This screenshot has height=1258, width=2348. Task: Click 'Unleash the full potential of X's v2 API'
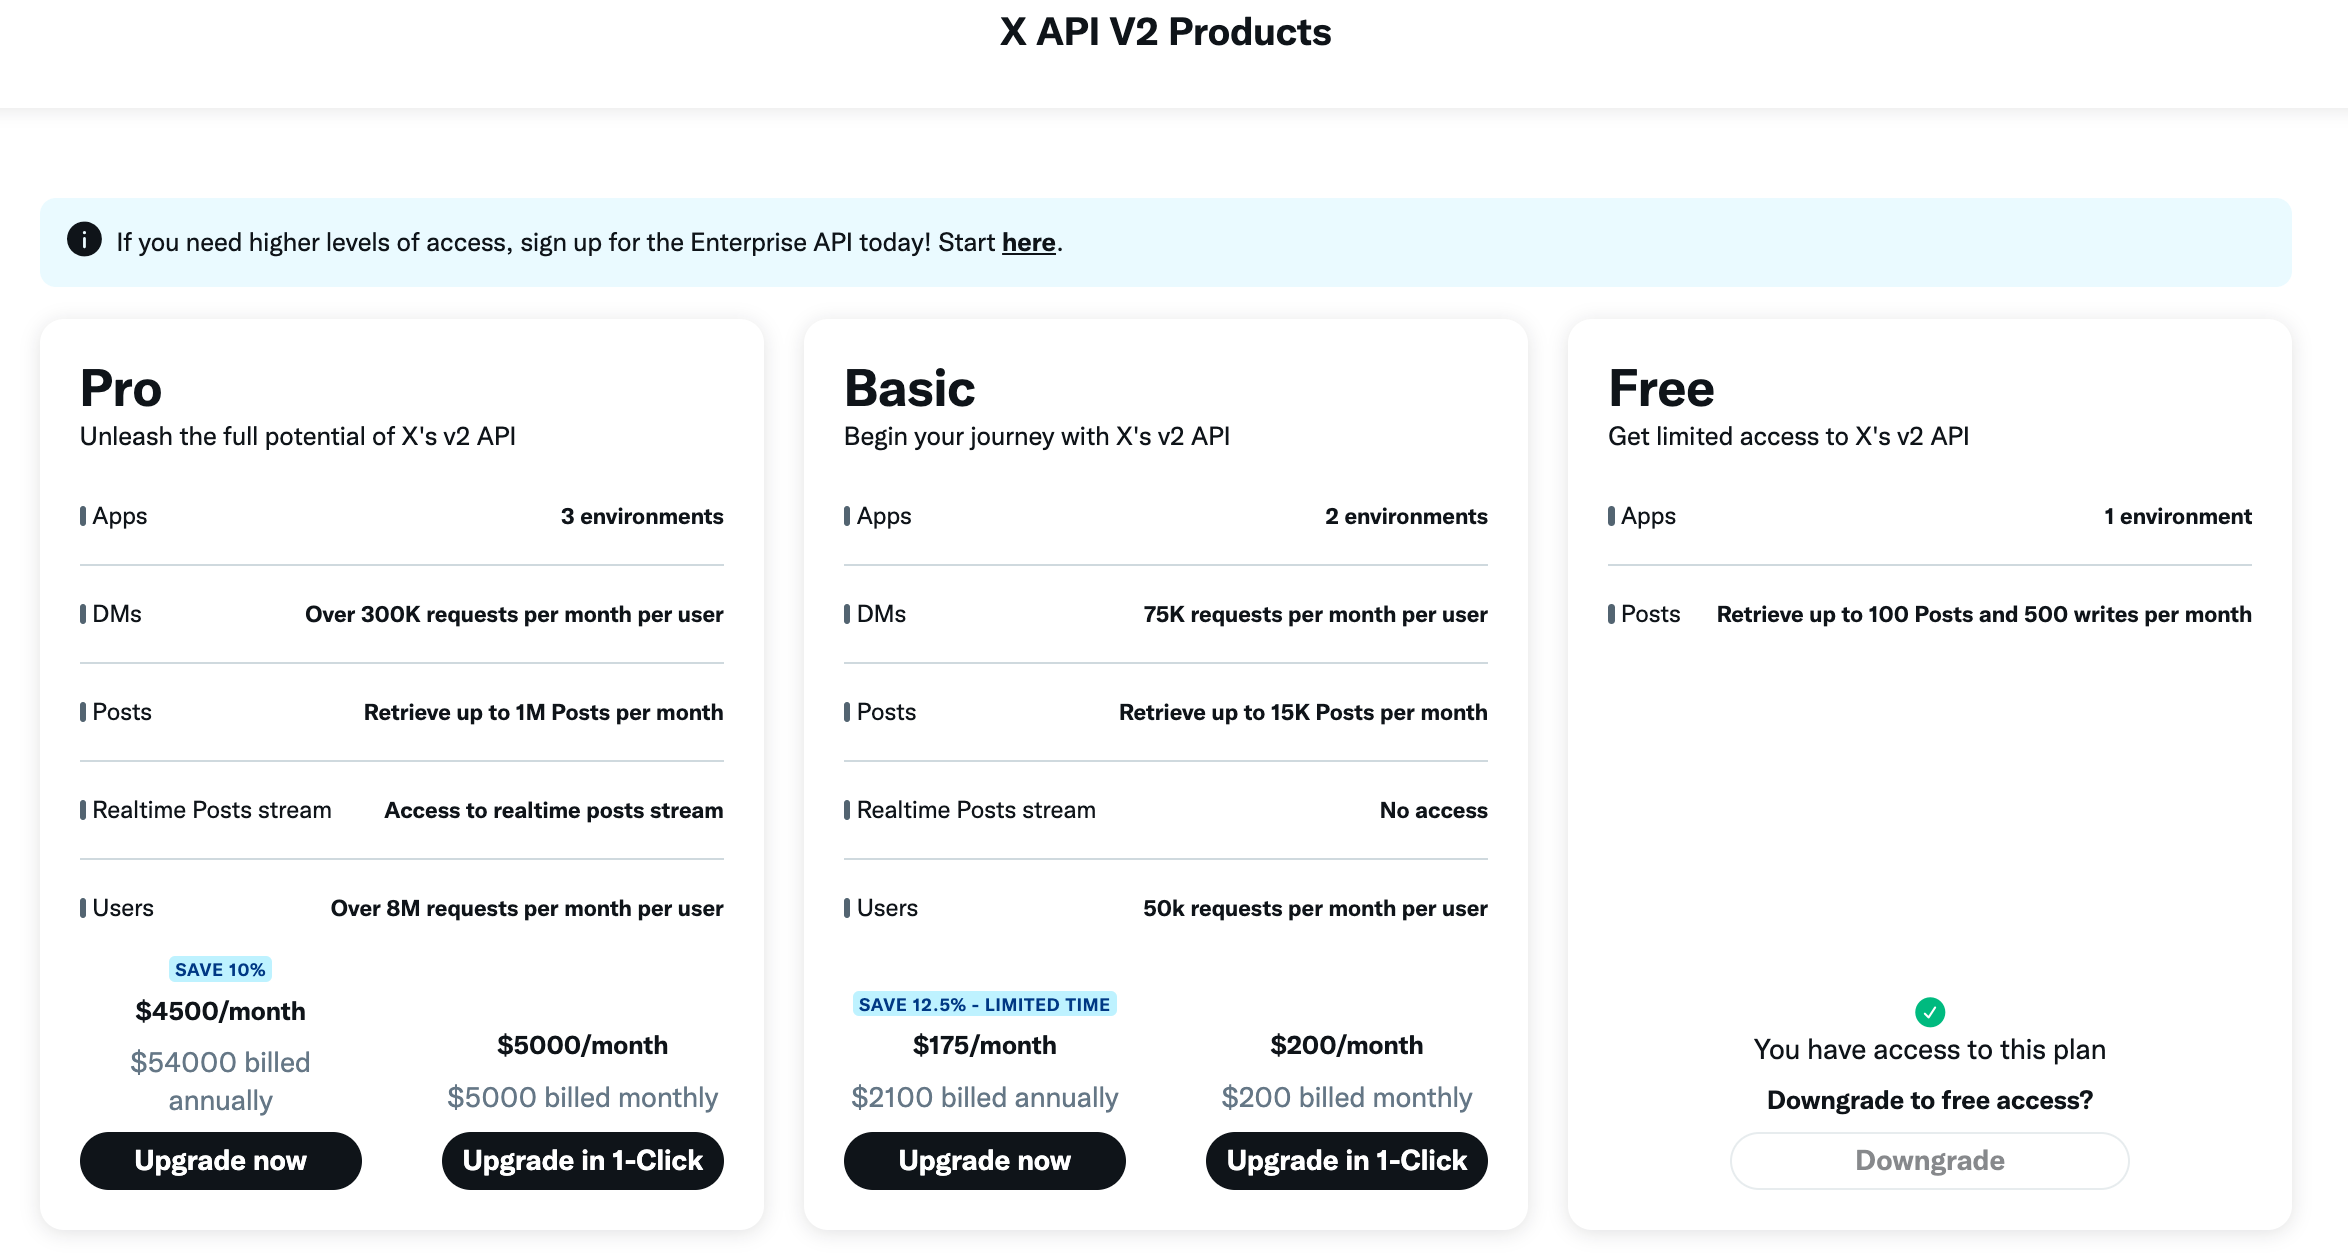point(298,436)
